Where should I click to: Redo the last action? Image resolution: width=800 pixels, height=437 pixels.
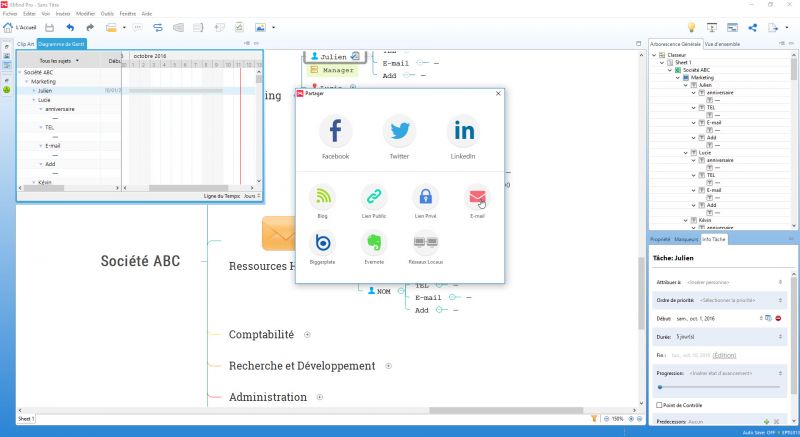pos(90,28)
